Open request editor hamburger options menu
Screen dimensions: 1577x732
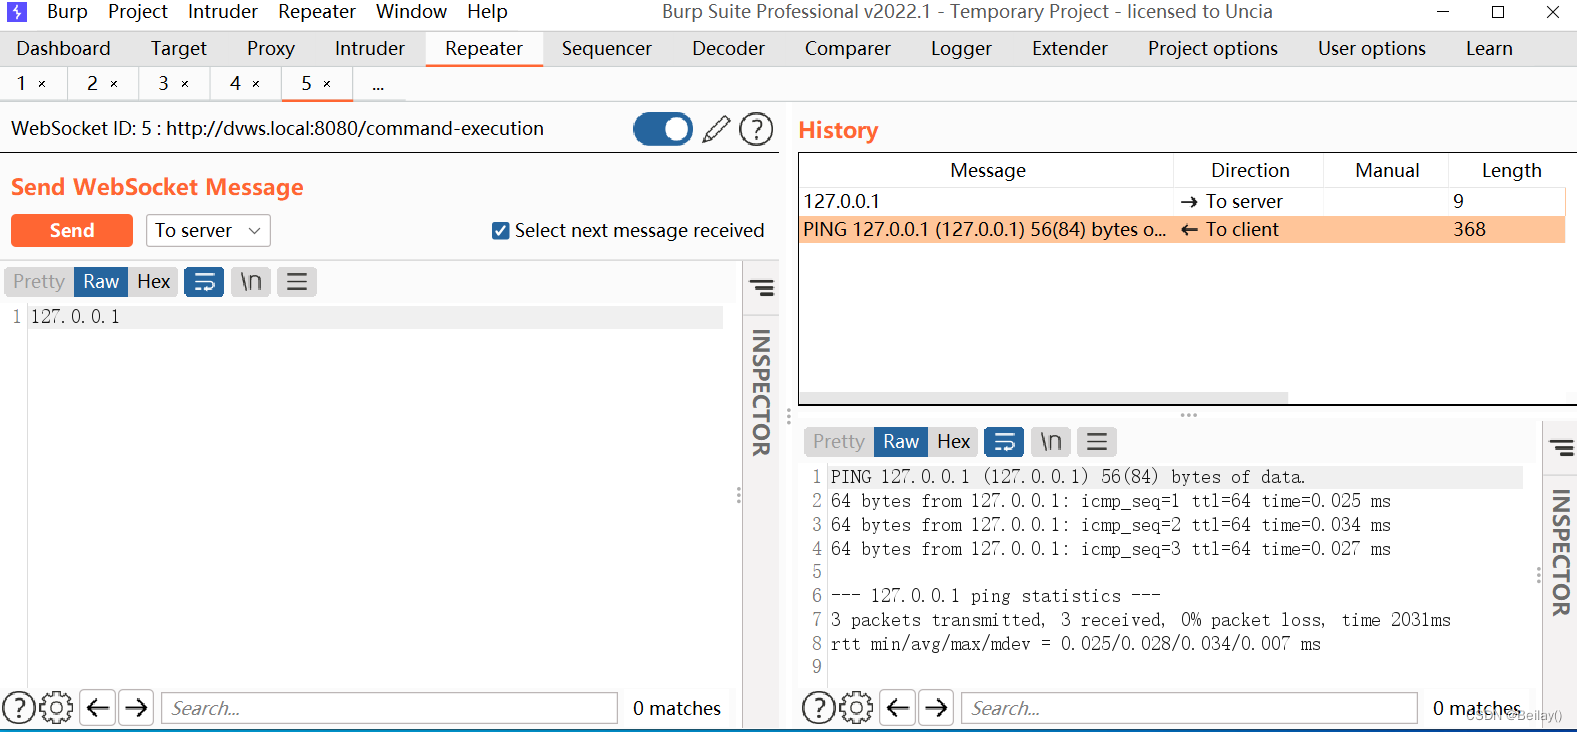[x=297, y=282]
